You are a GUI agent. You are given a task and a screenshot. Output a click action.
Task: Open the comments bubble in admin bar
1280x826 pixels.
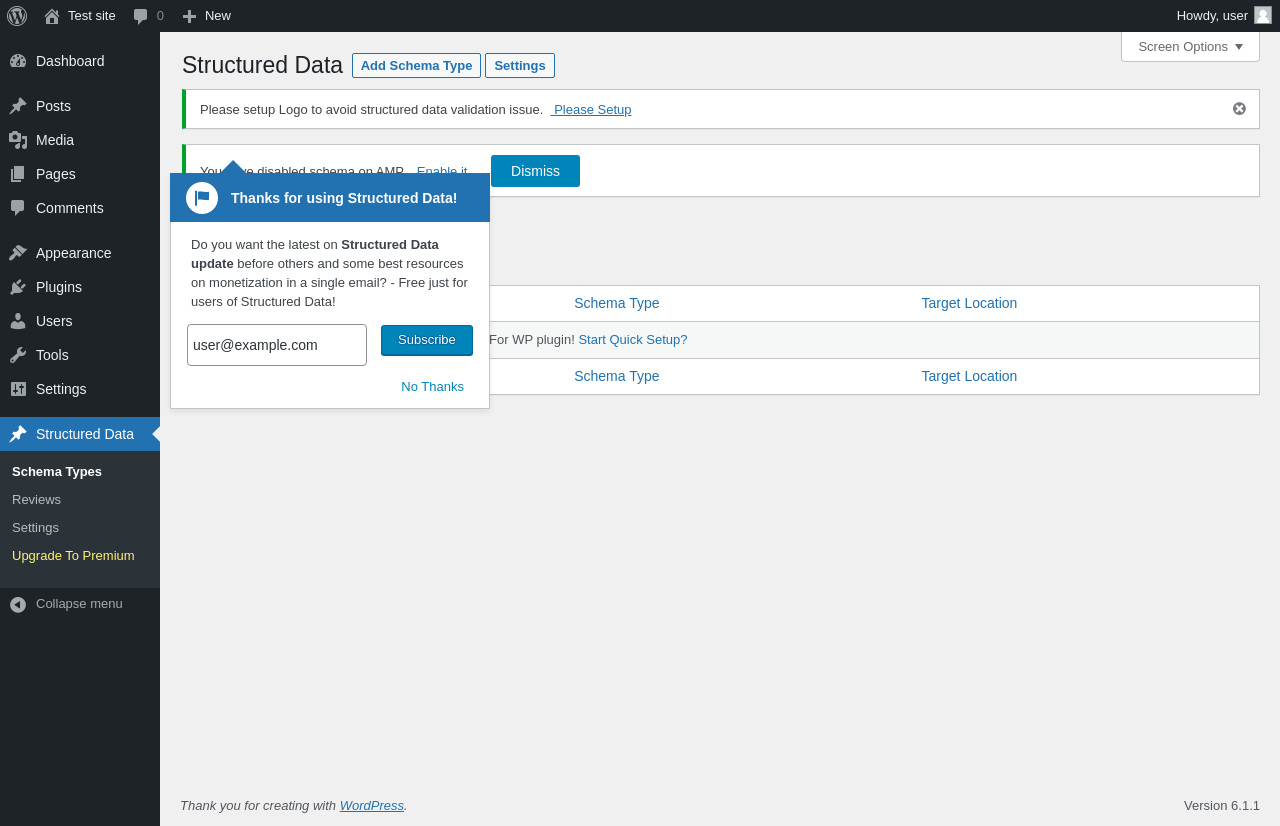click(x=148, y=16)
